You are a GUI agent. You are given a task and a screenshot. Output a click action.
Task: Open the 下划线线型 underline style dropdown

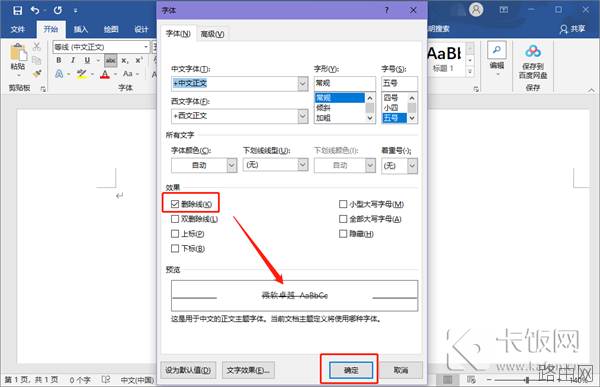[x=303, y=165]
